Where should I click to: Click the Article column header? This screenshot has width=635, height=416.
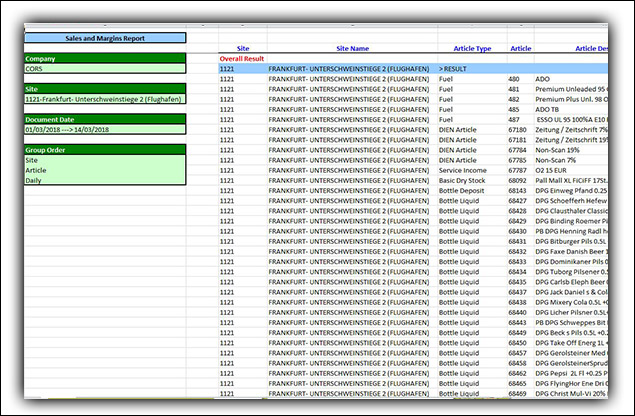tap(520, 48)
